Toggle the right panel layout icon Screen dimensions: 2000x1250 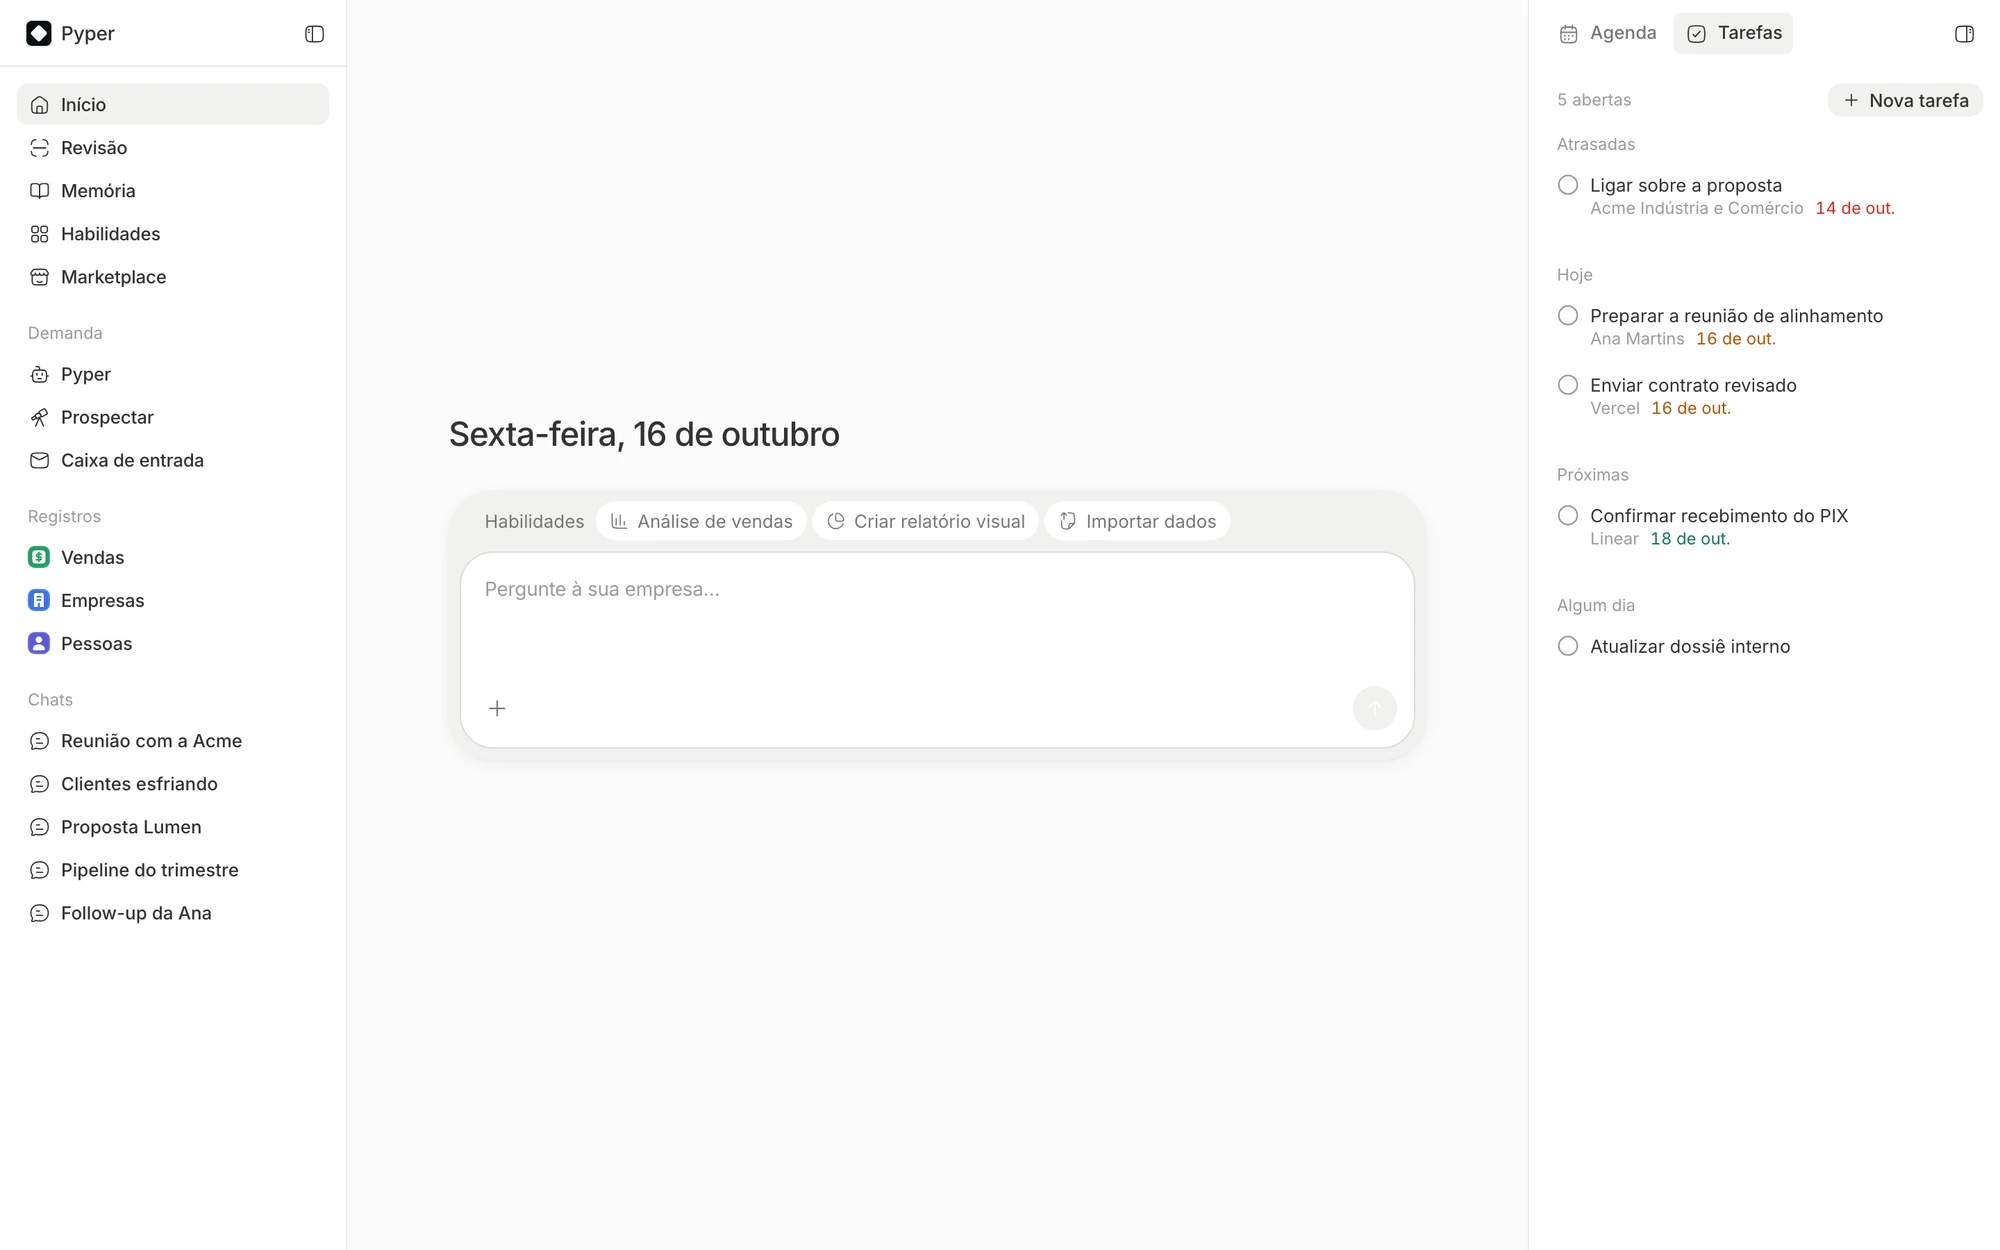click(x=1964, y=34)
